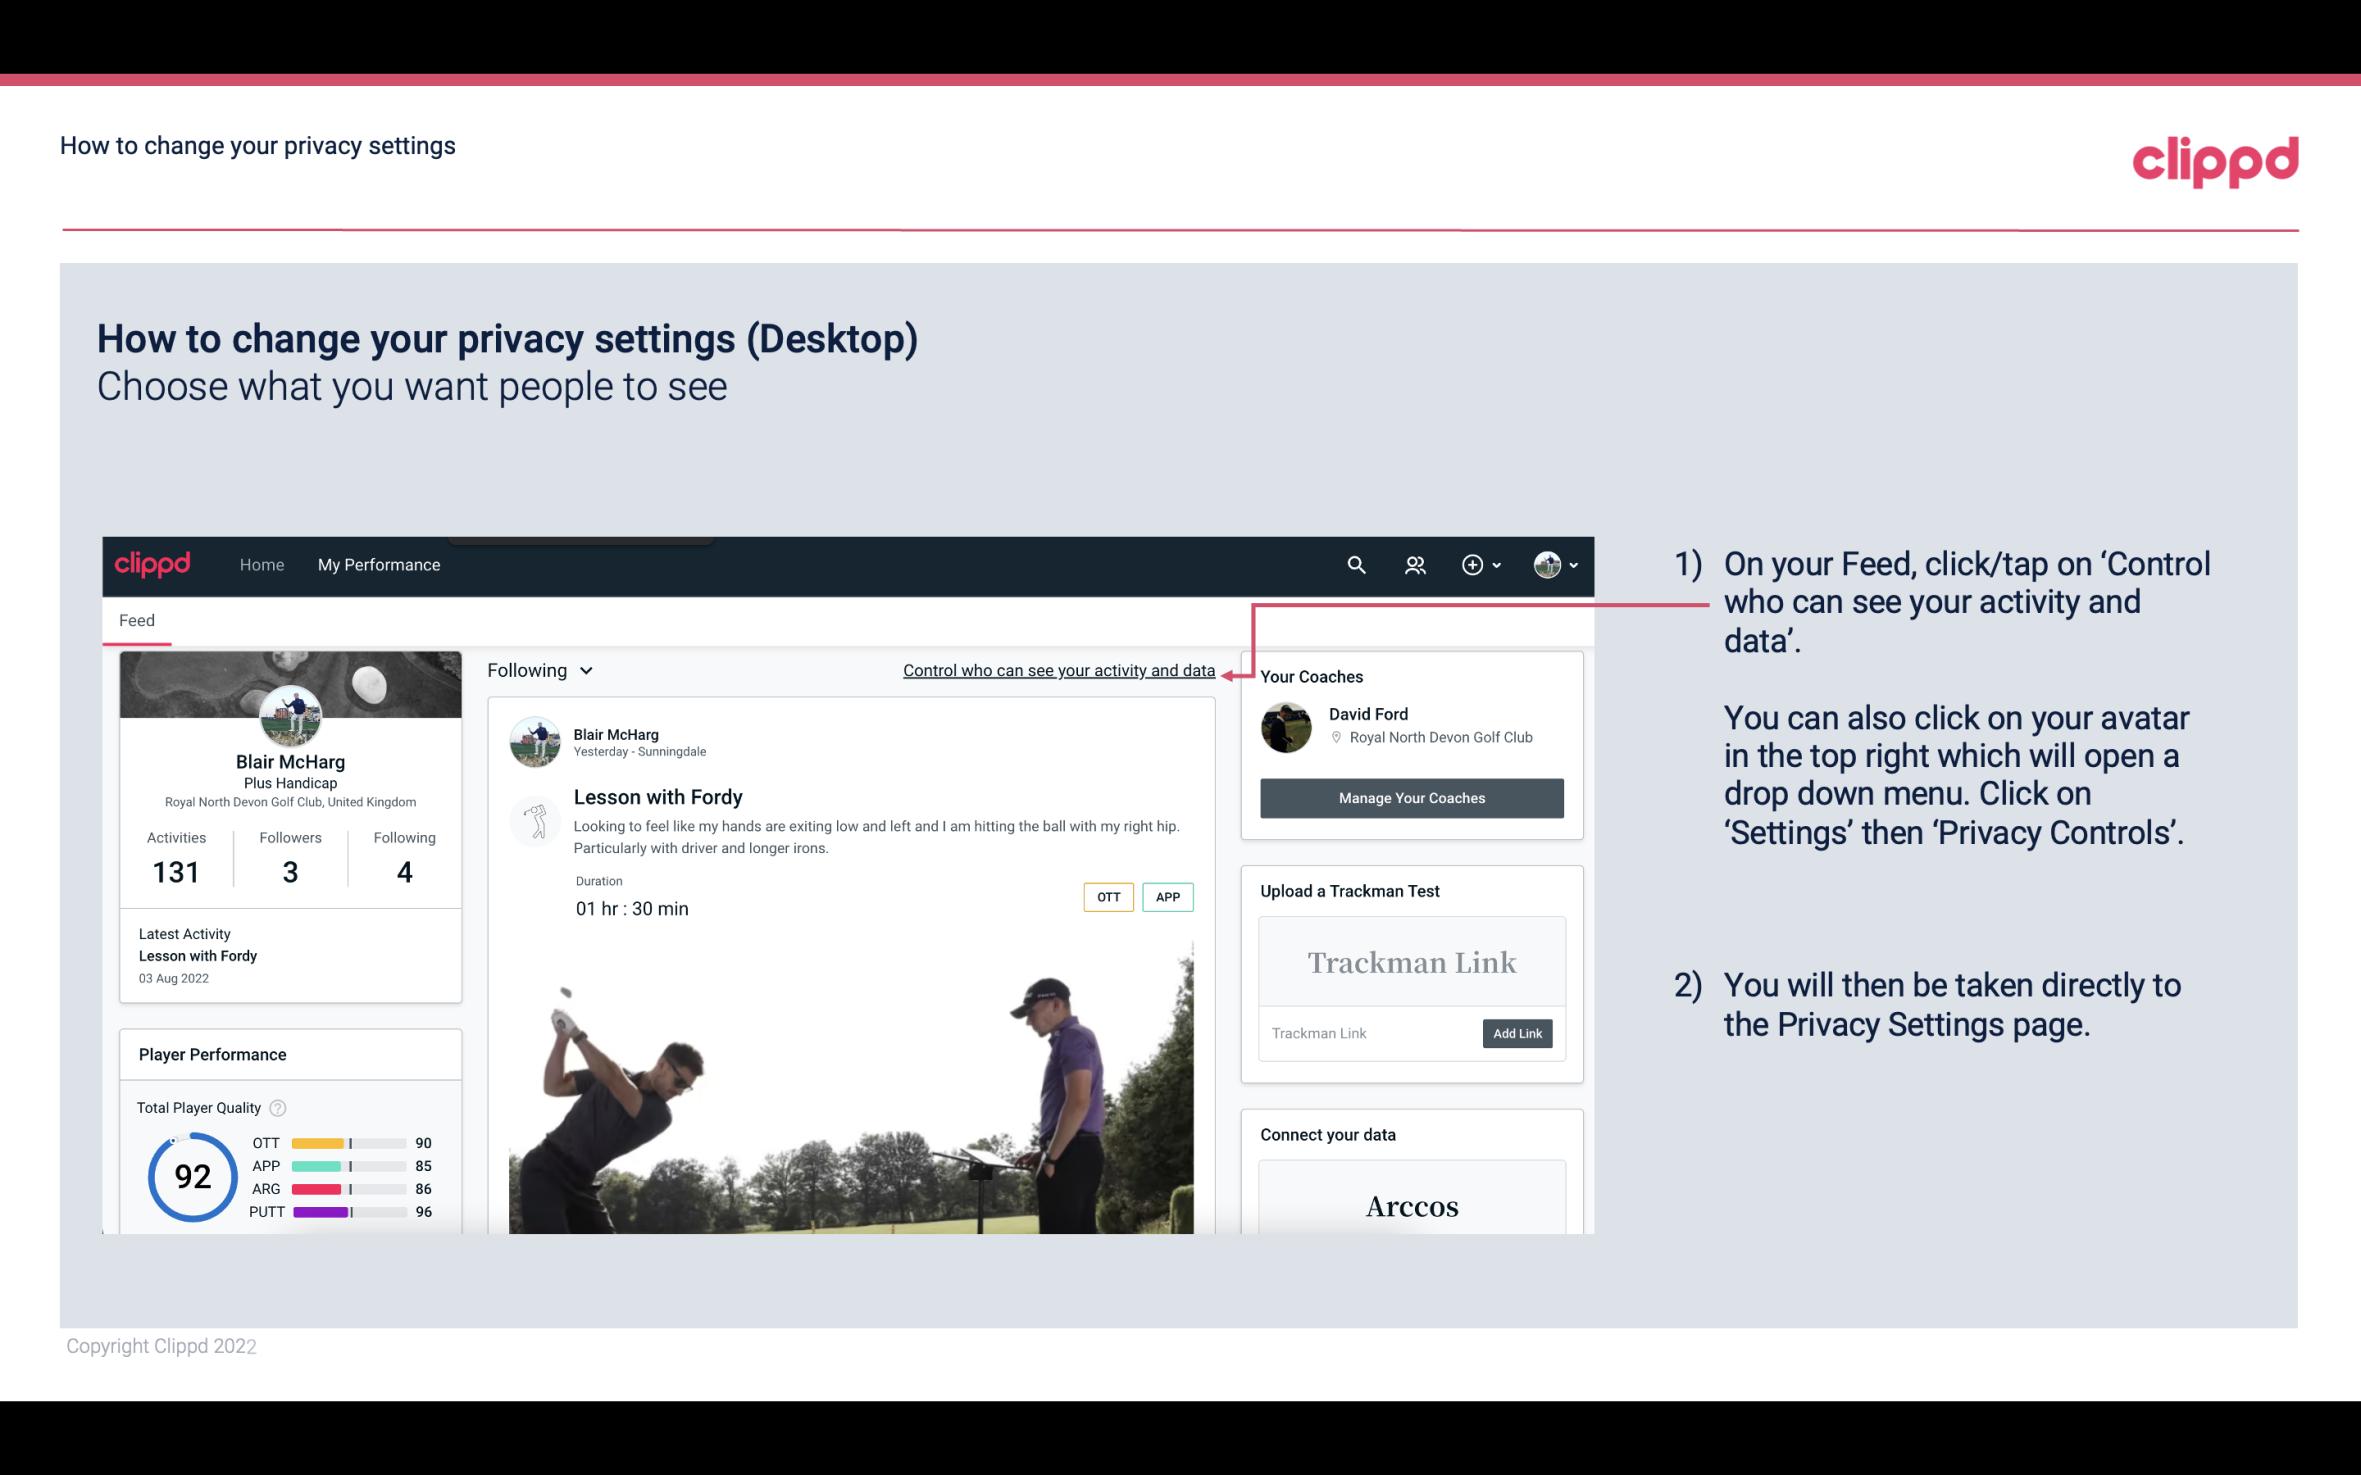Toggle APP performance metric display
This screenshot has width=2361, height=1475.
coord(1170,897)
